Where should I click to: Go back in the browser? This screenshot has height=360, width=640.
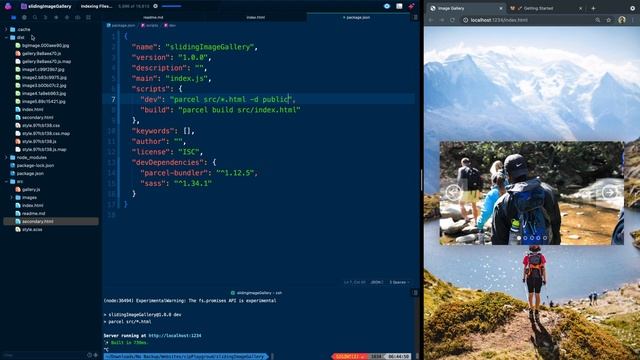pos(431,20)
